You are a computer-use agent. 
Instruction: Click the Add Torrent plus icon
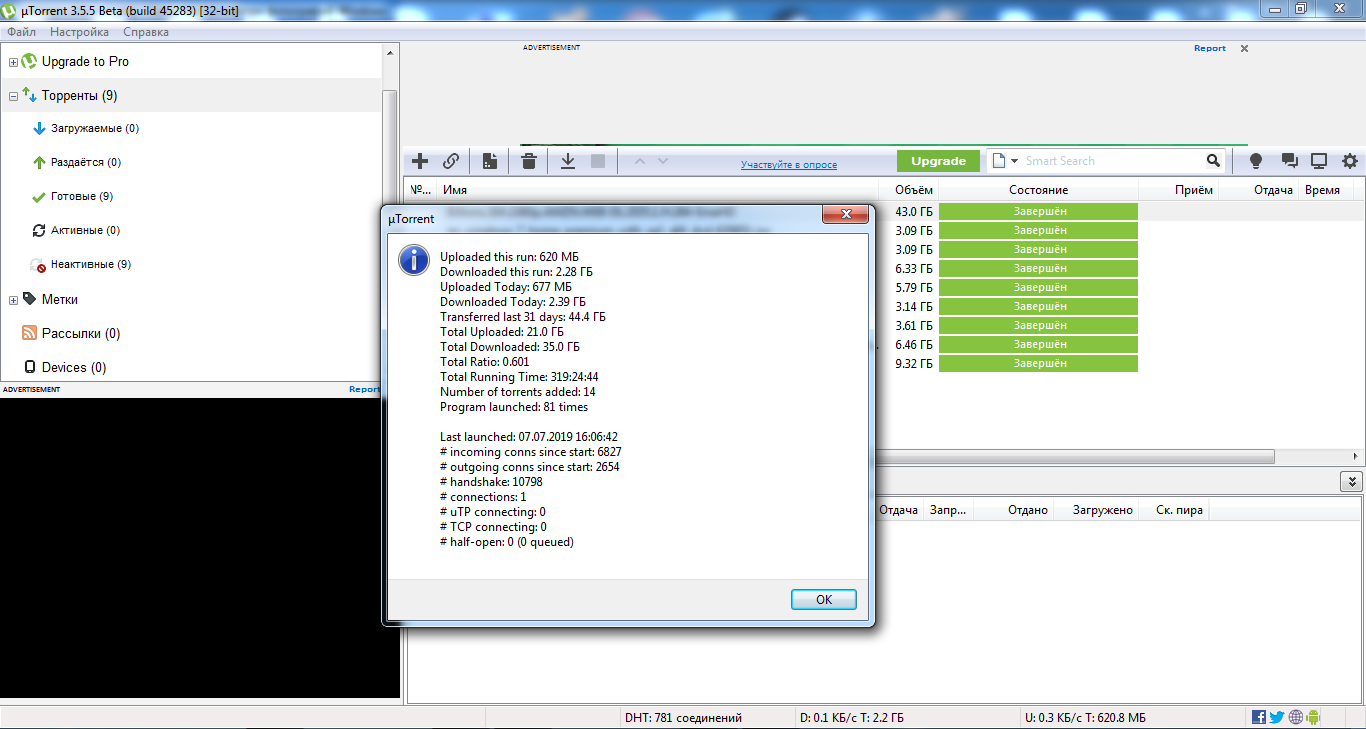pyautogui.click(x=420, y=161)
